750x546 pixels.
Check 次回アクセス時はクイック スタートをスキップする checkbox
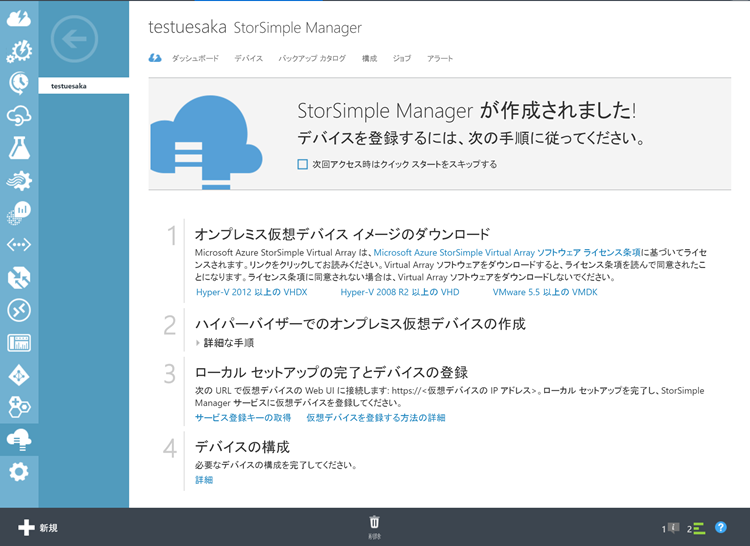(302, 164)
